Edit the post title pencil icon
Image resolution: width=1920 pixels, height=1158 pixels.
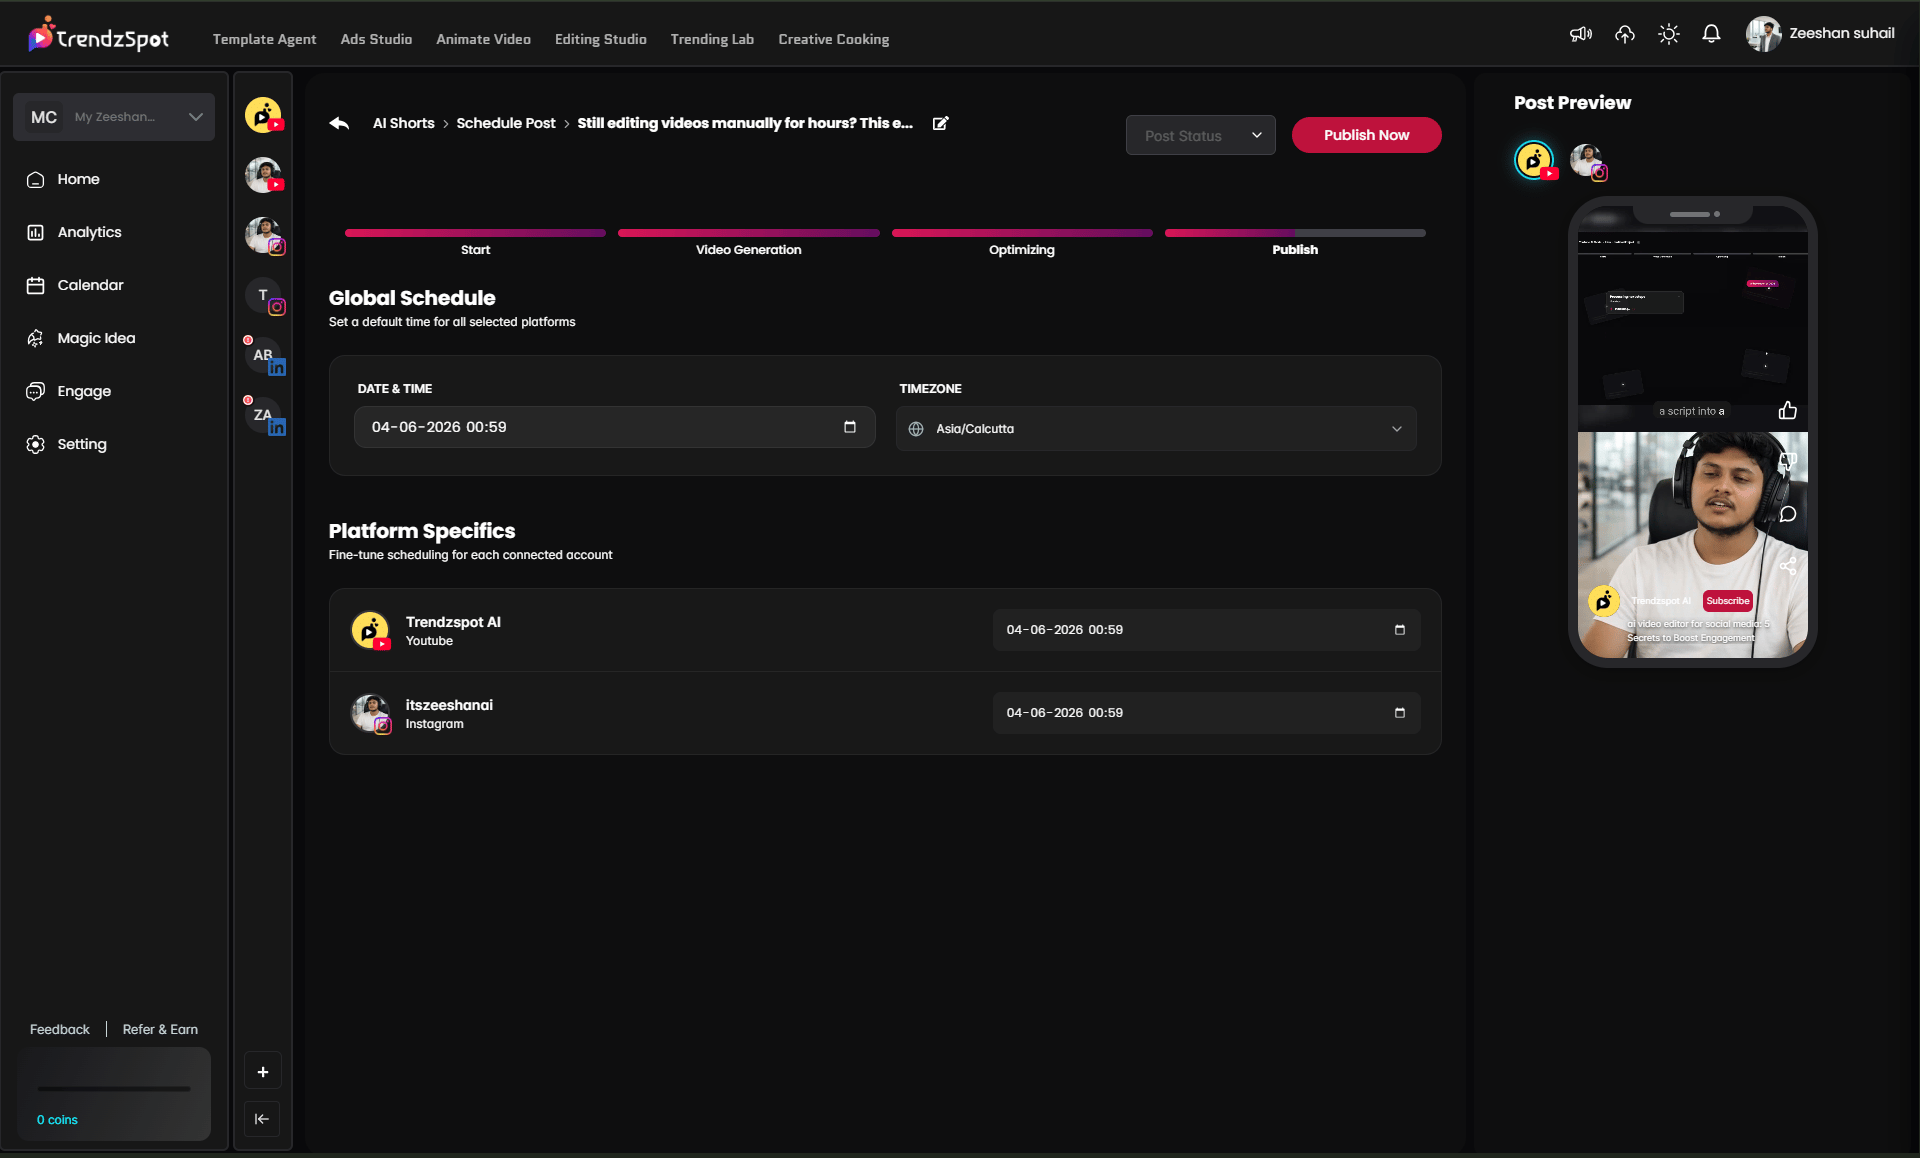point(940,123)
